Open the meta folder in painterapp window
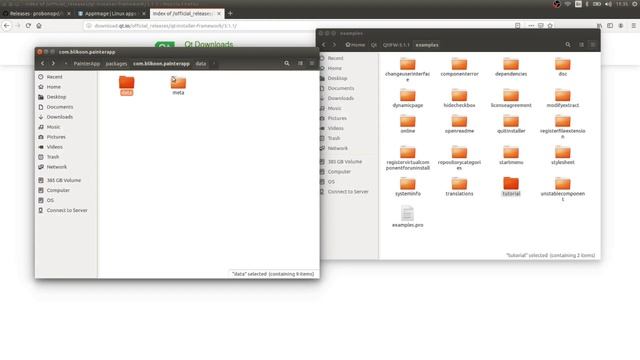640x360 pixels. tap(178, 85)
